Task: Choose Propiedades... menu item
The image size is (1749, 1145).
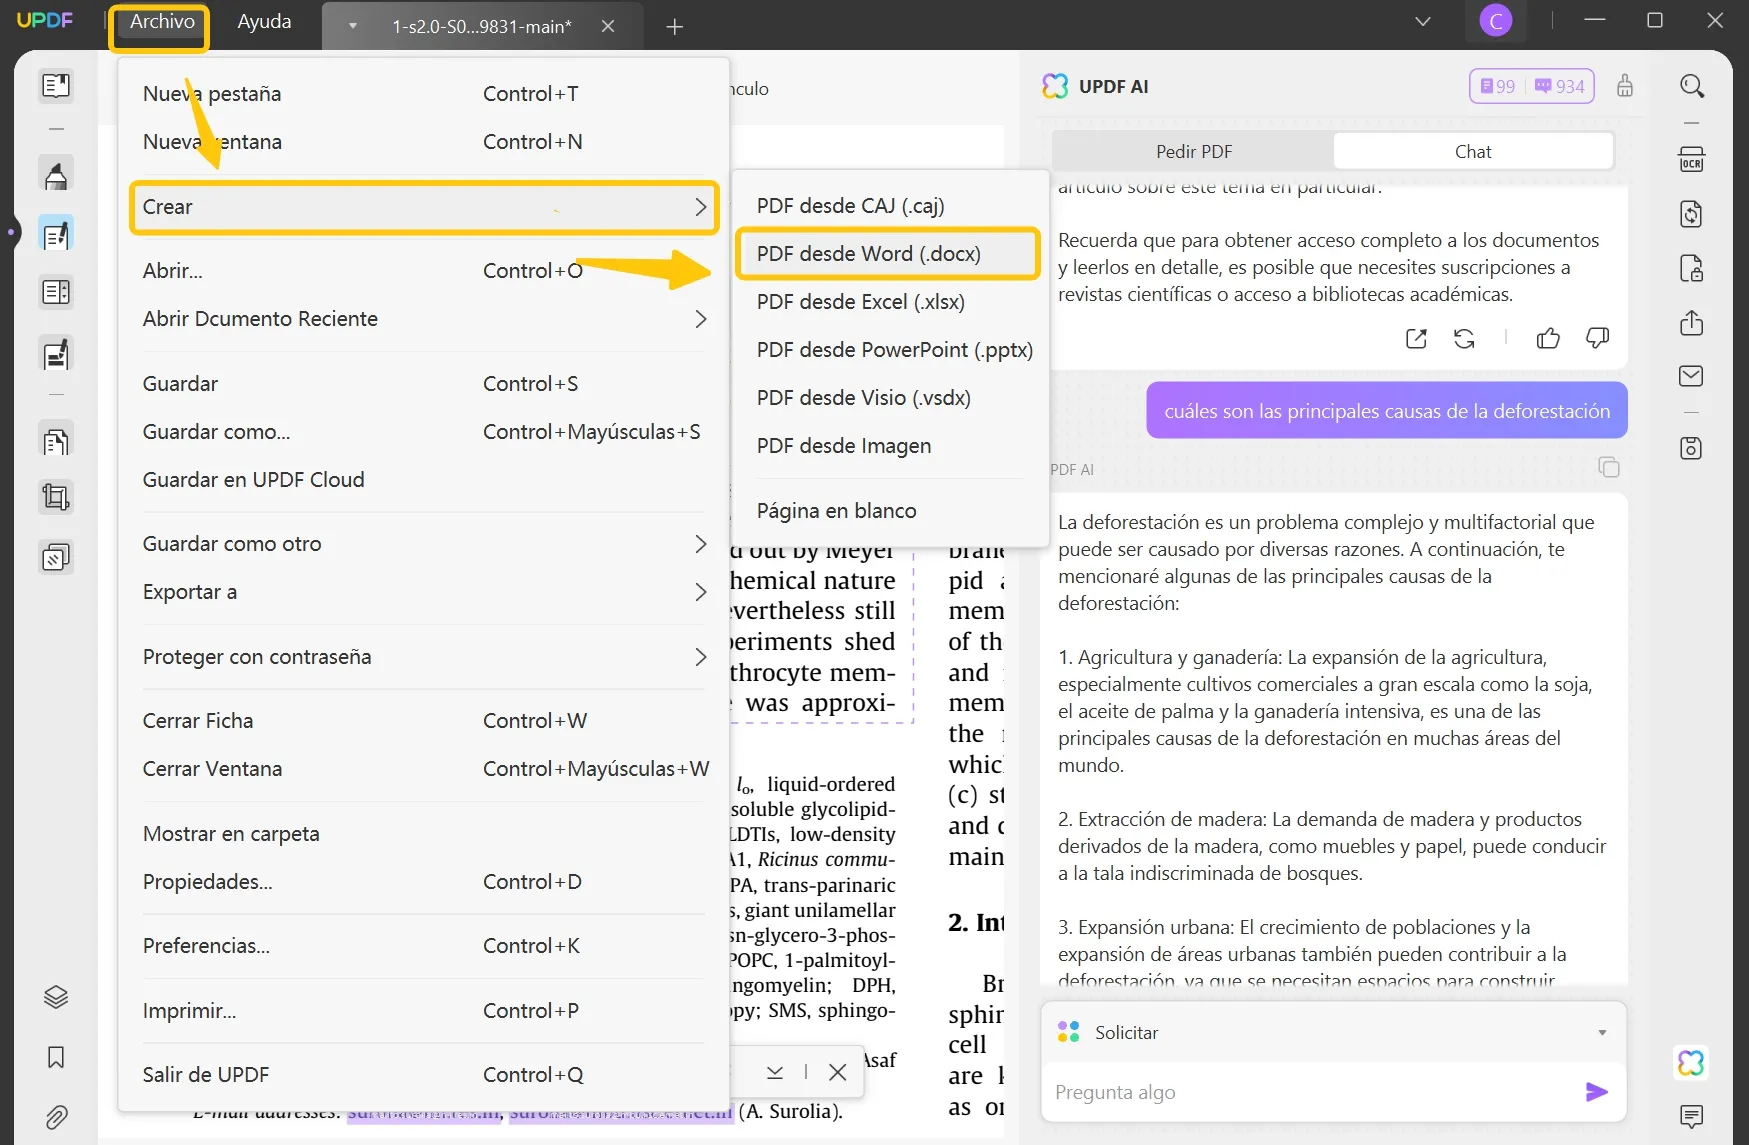Action: (424, 882)
